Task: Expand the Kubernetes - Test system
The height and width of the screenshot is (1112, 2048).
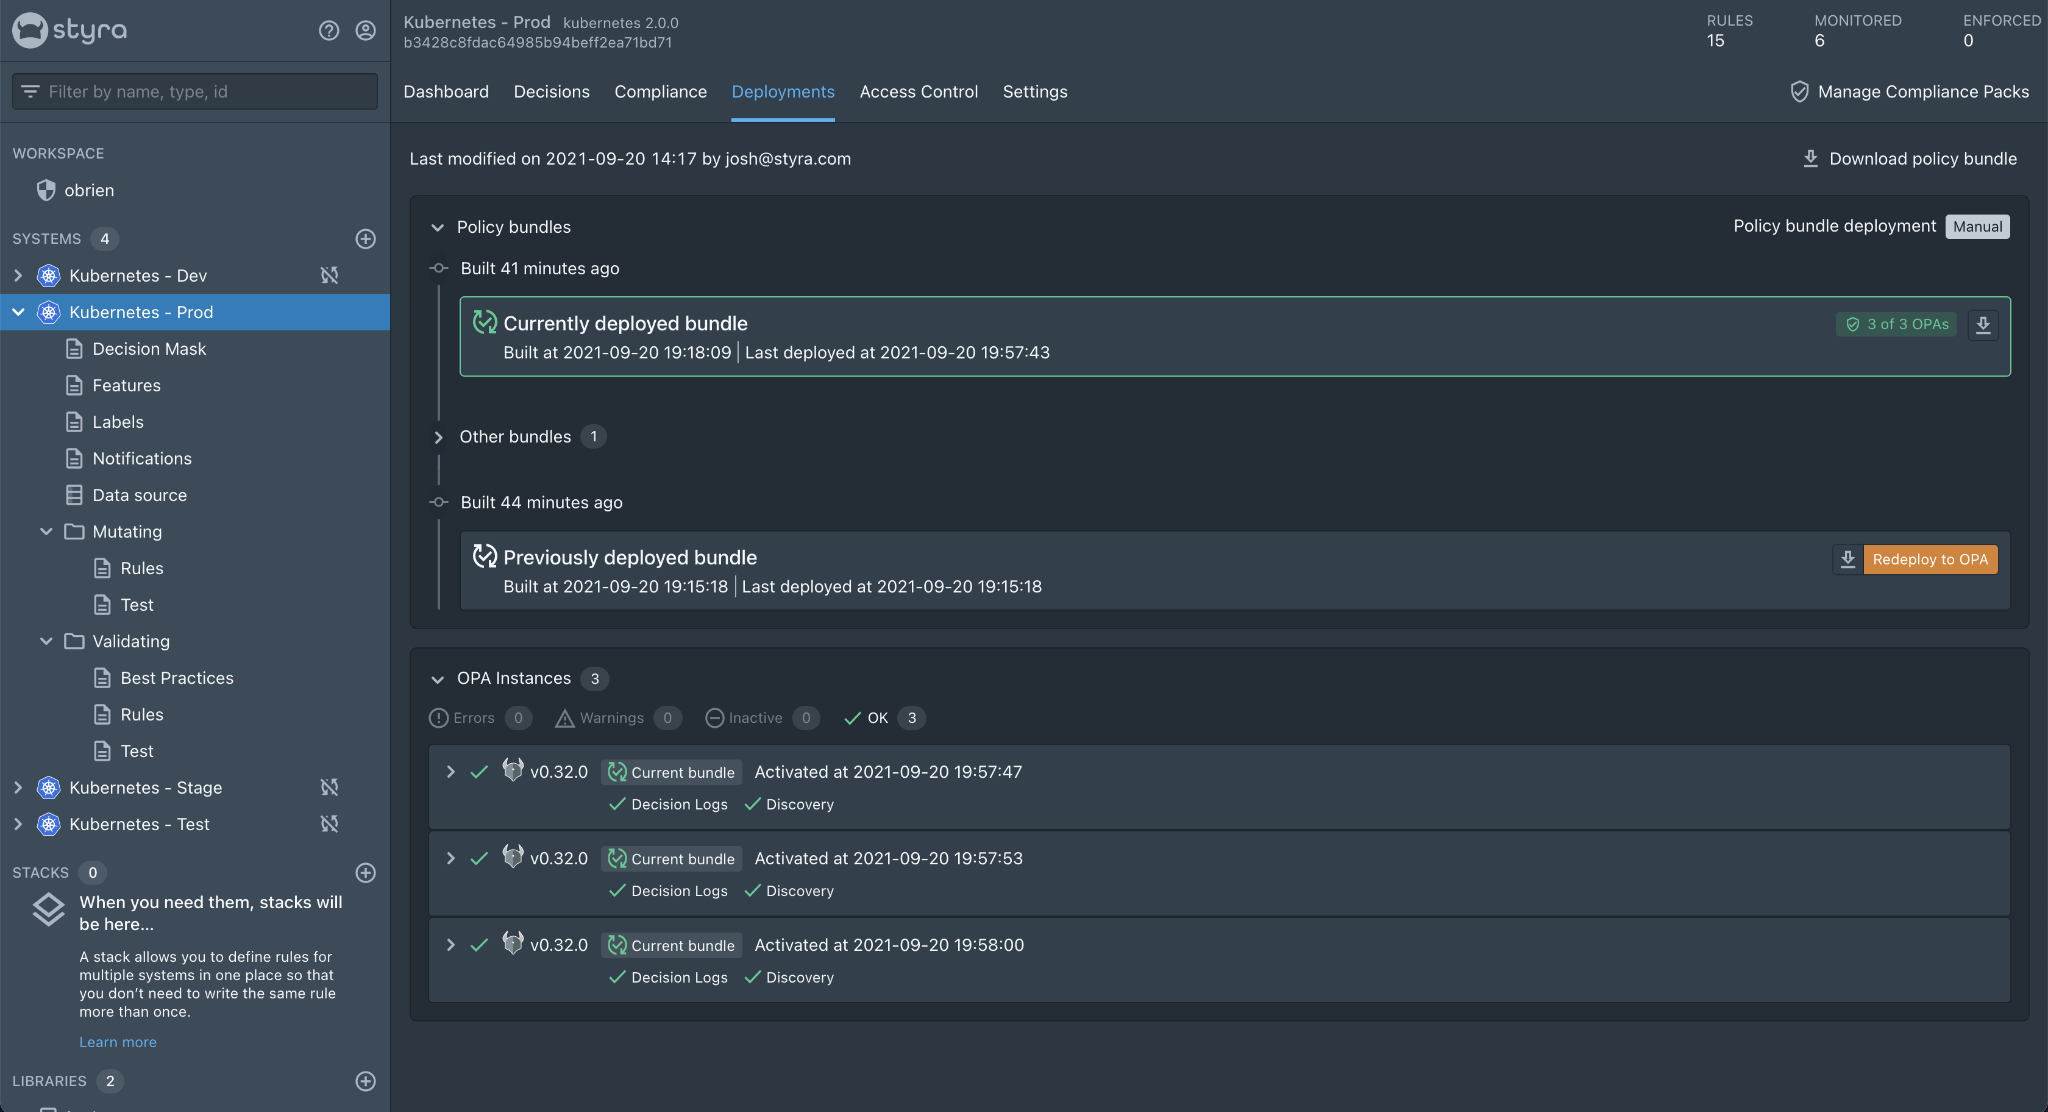Action: (x=18, y=824)
